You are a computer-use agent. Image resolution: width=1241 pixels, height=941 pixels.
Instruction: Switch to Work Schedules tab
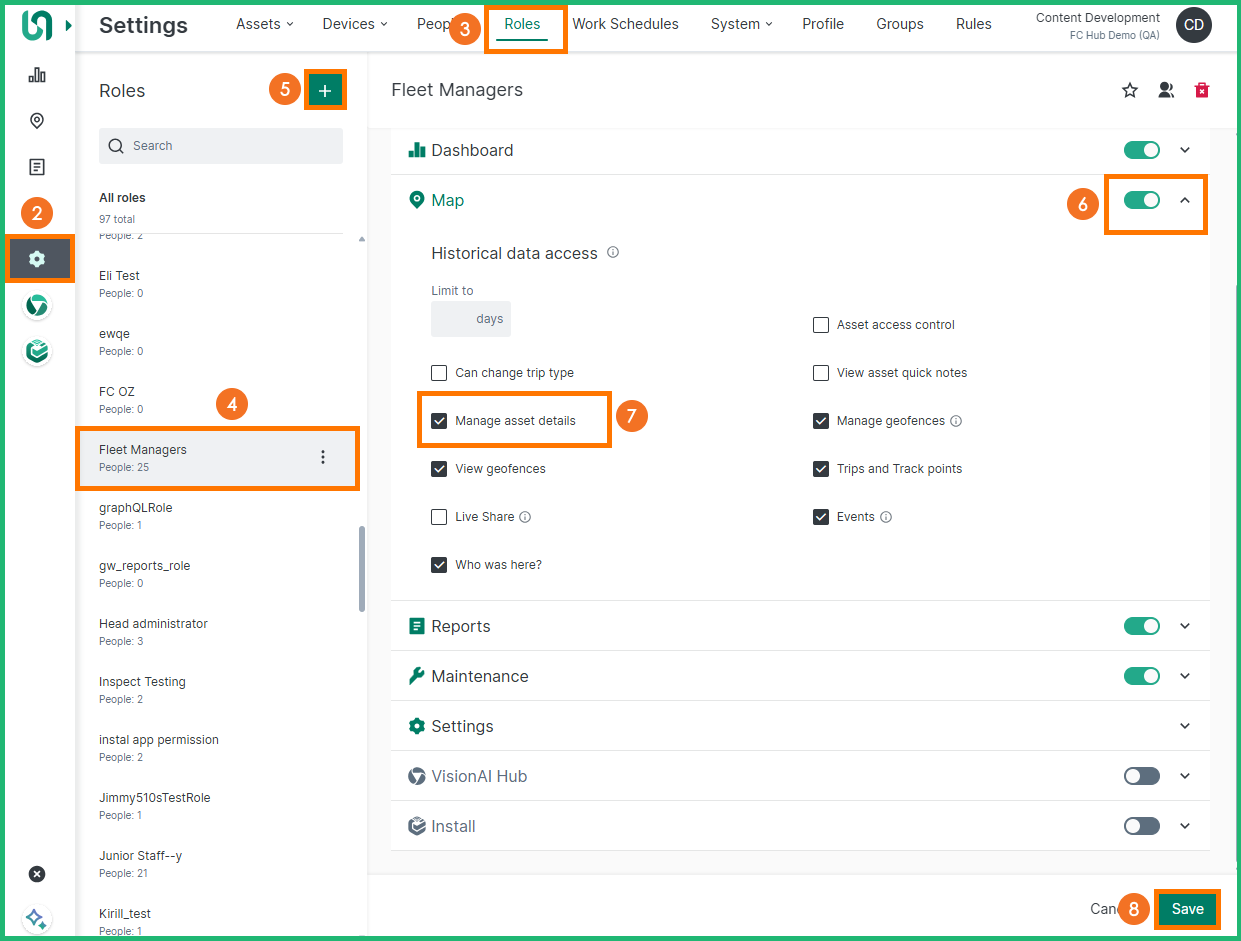point(625,24)
